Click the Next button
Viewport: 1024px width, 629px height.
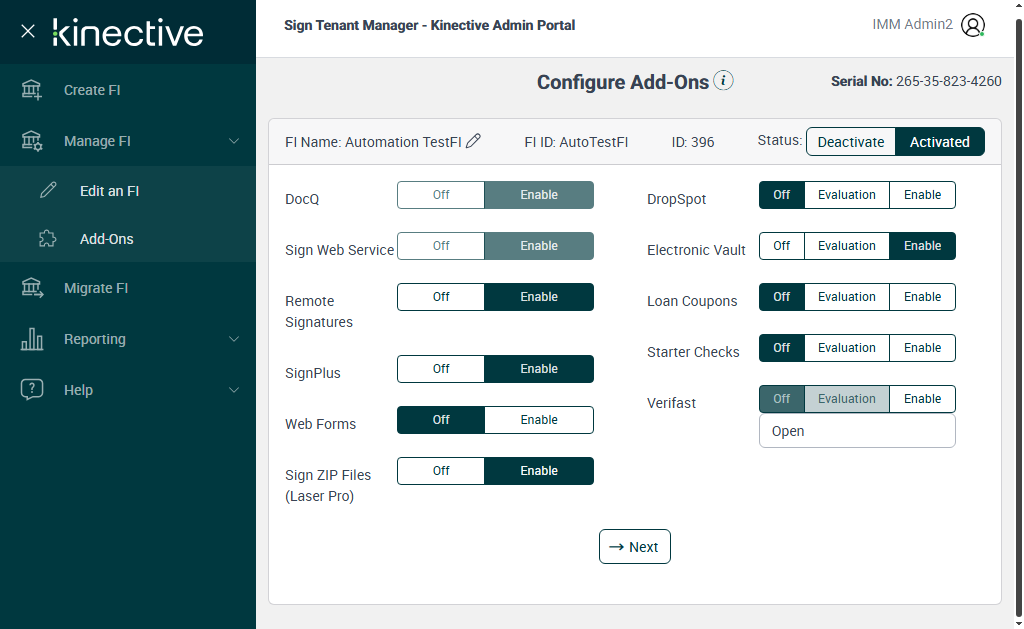coord(634,547)
